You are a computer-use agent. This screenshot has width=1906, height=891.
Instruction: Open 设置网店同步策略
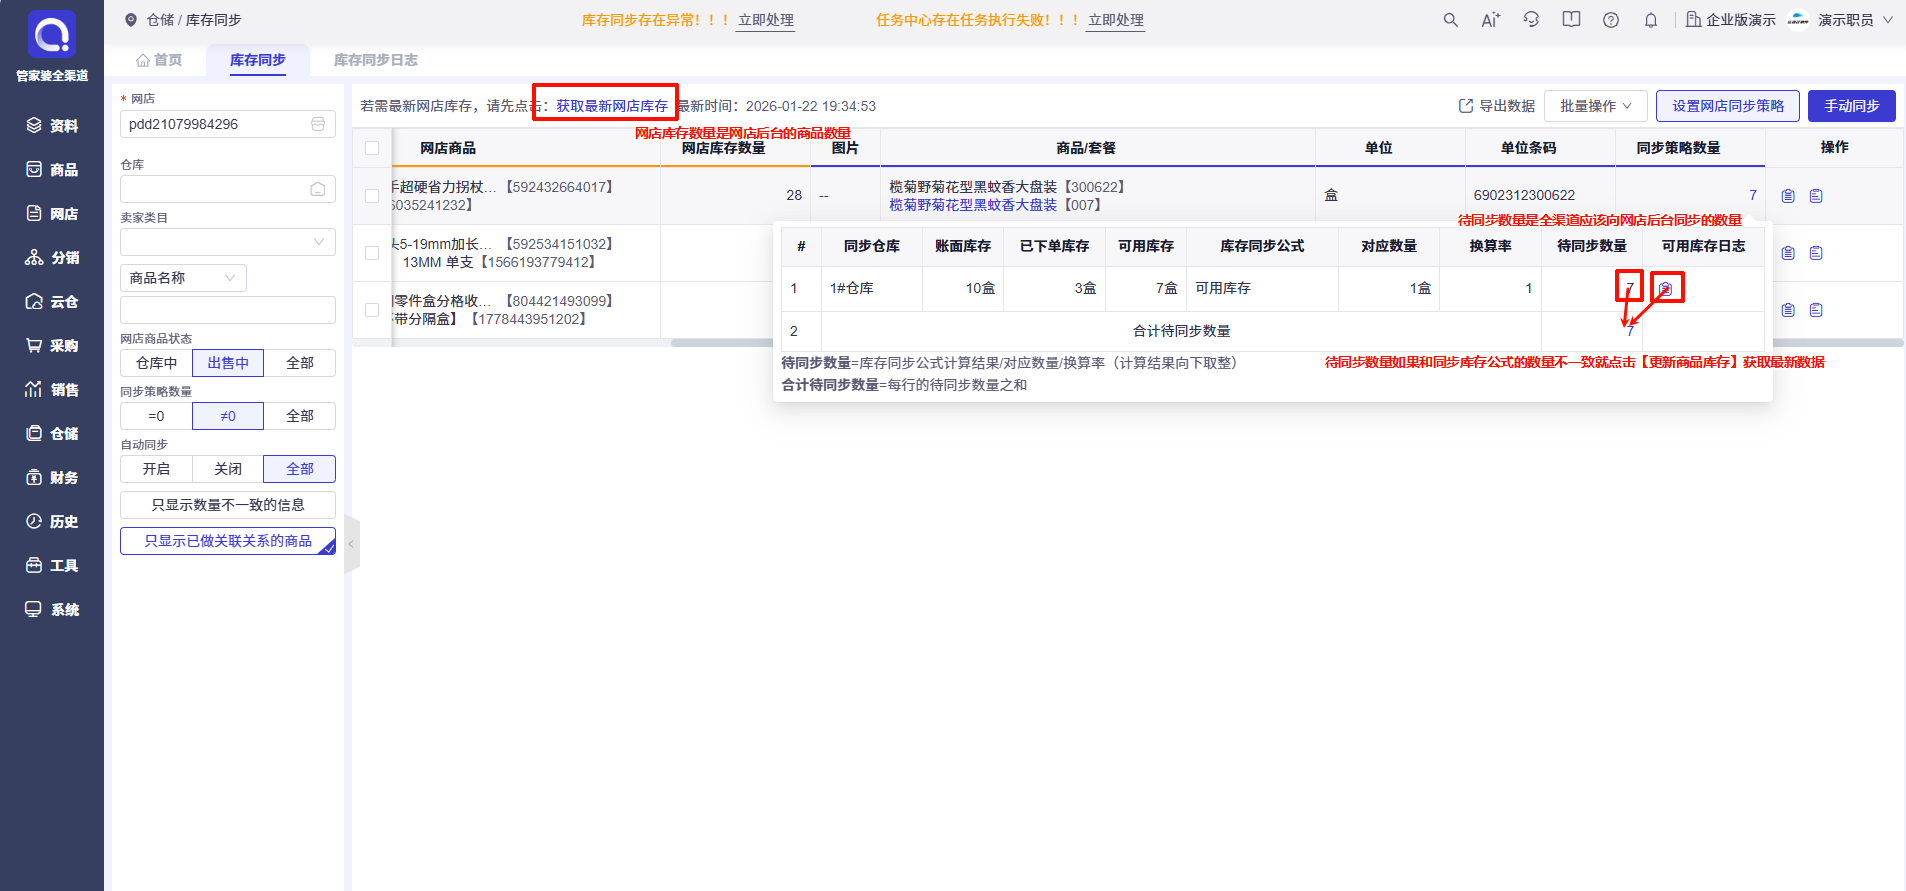[1728, 106]
